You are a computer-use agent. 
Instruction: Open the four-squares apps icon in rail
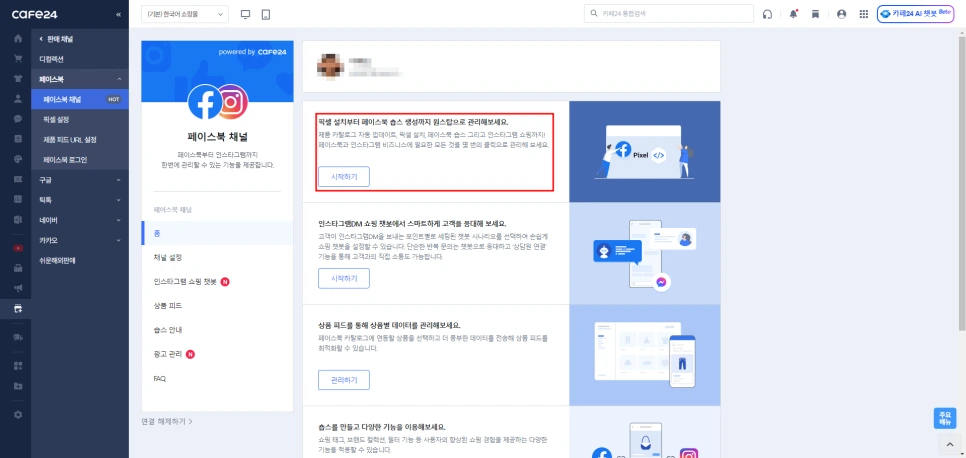pyautogui.click(x=18, y=366)
